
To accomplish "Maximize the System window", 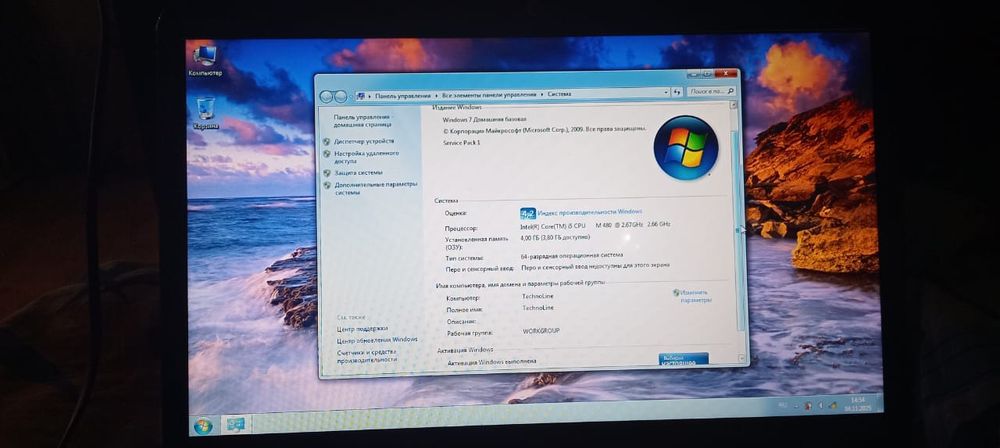I will click(x=707, y=73).
